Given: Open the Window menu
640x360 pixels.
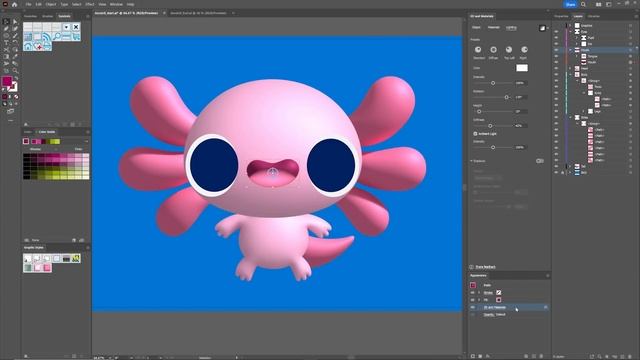Looking at the screenshot, I should click(x=116, y=4).
